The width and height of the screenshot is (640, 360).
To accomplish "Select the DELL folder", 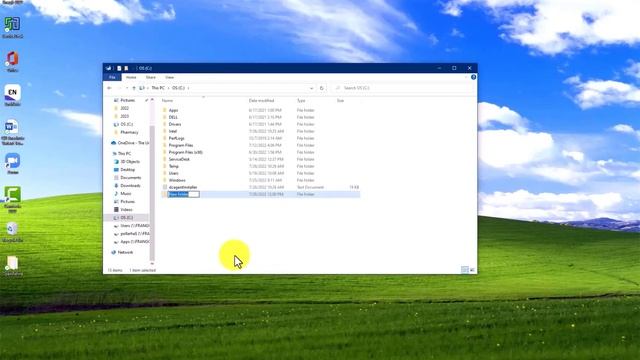I will pyautogui.click(x=173, y=117).
